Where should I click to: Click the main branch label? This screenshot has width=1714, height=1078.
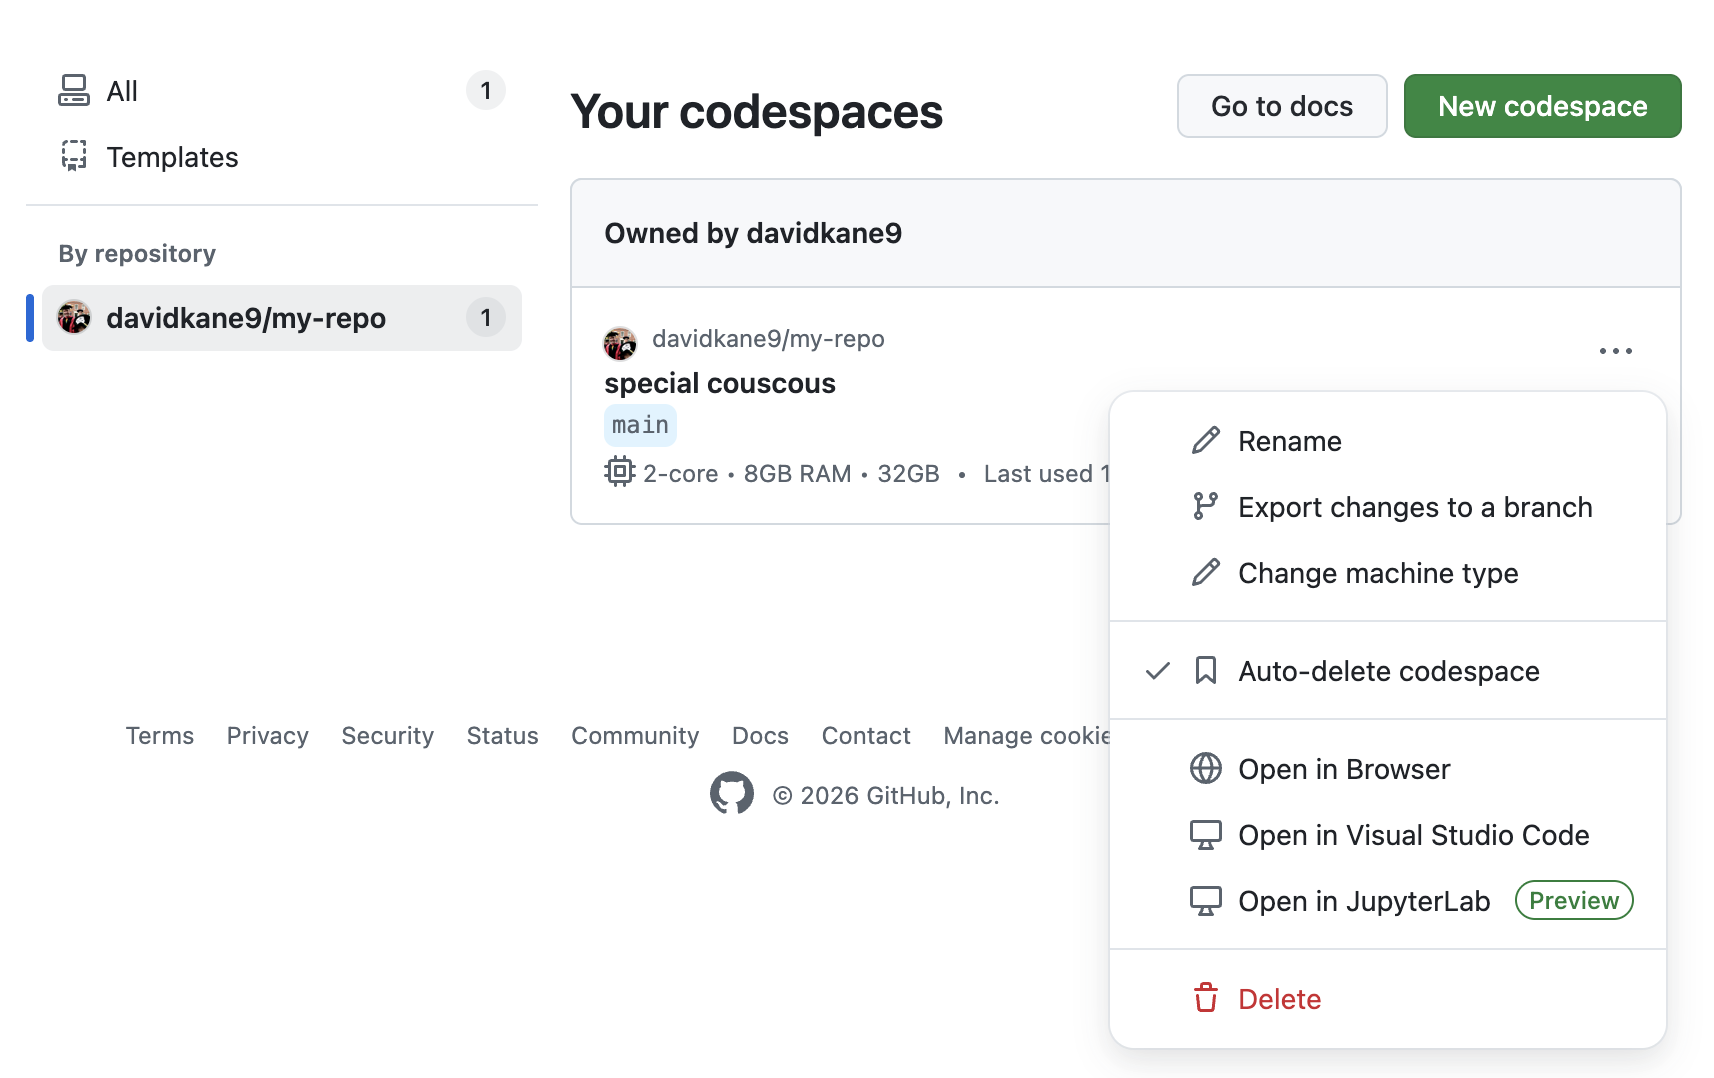(x=640, y=426)
